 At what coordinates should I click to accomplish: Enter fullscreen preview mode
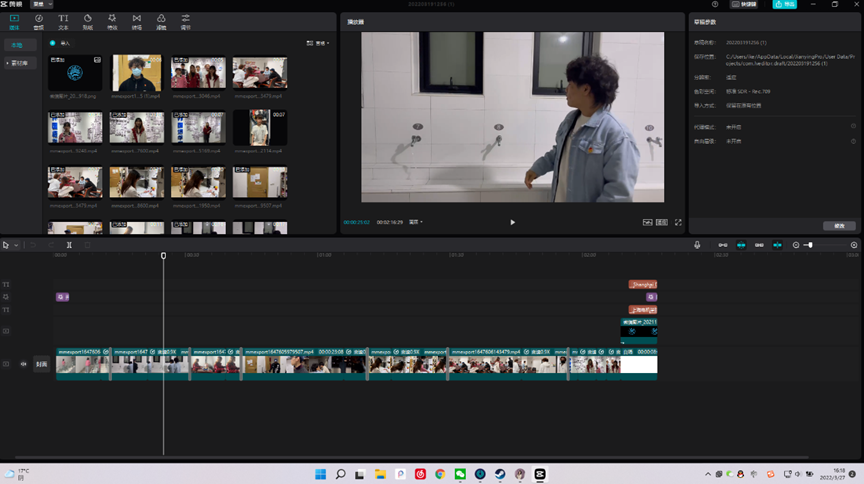(678, 222)
